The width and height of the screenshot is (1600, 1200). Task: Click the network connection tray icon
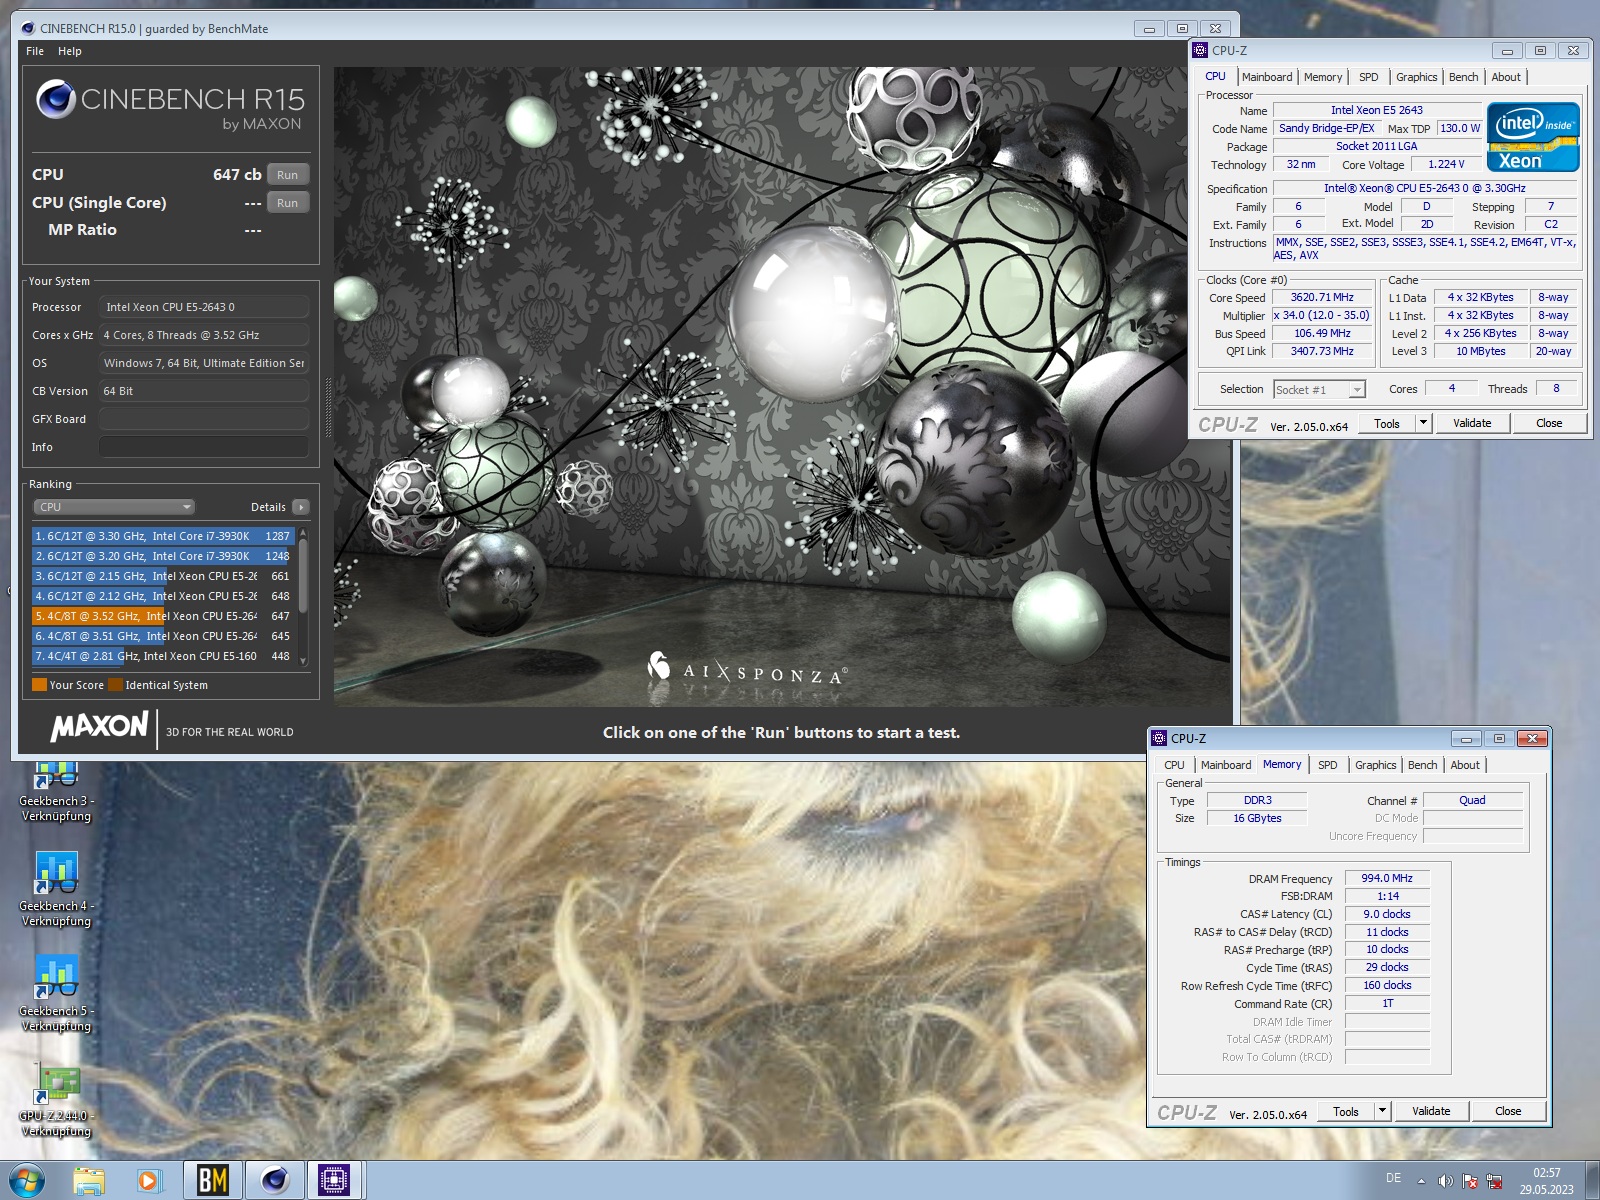point(1495,1181)
